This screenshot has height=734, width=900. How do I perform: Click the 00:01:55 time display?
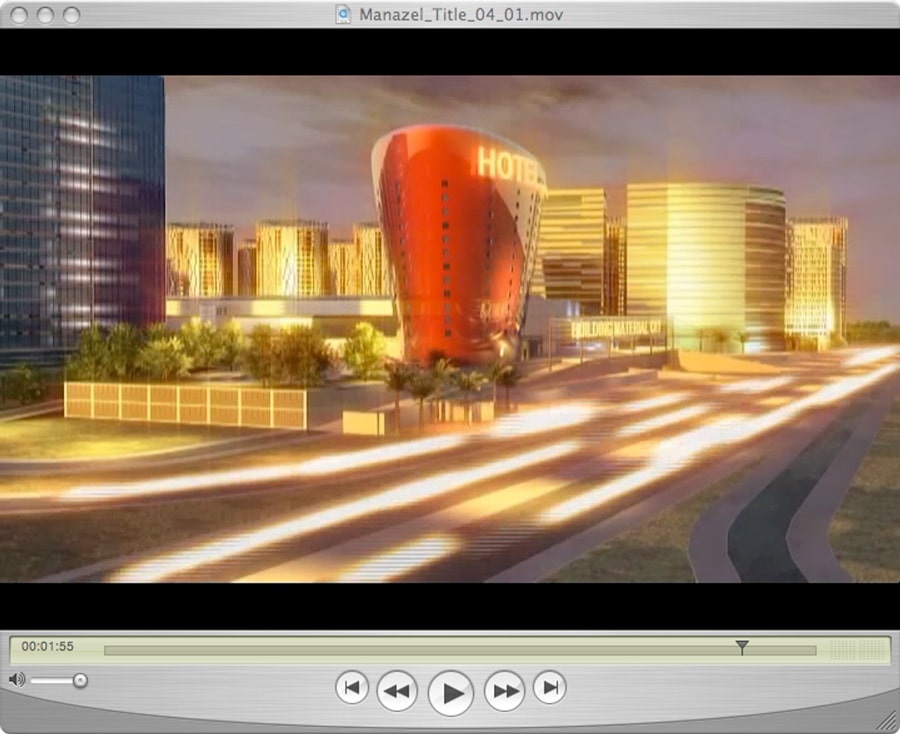[x=48, y=646]
